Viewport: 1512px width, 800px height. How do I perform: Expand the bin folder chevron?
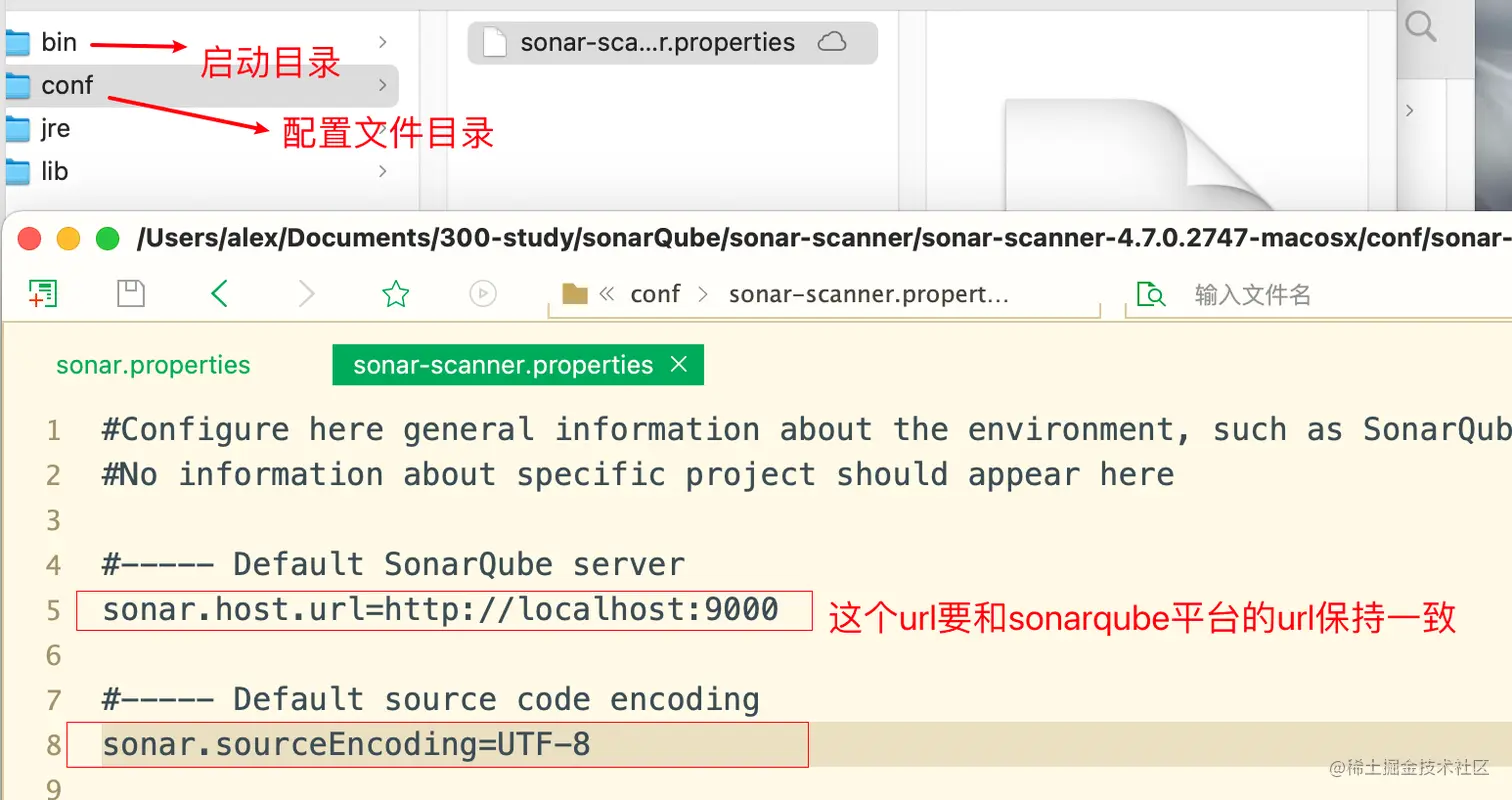point(383,42)
